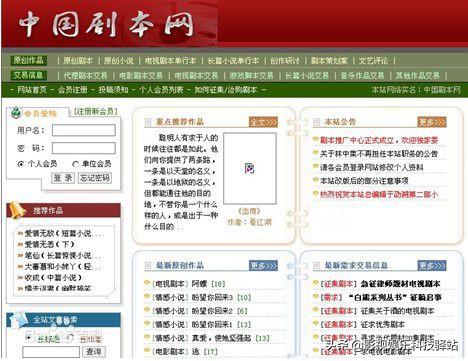The height and width of the screenshot is (361, 468).
Task: Click arrow bullet before 爱情无敌 item
Action: point(20,234)
